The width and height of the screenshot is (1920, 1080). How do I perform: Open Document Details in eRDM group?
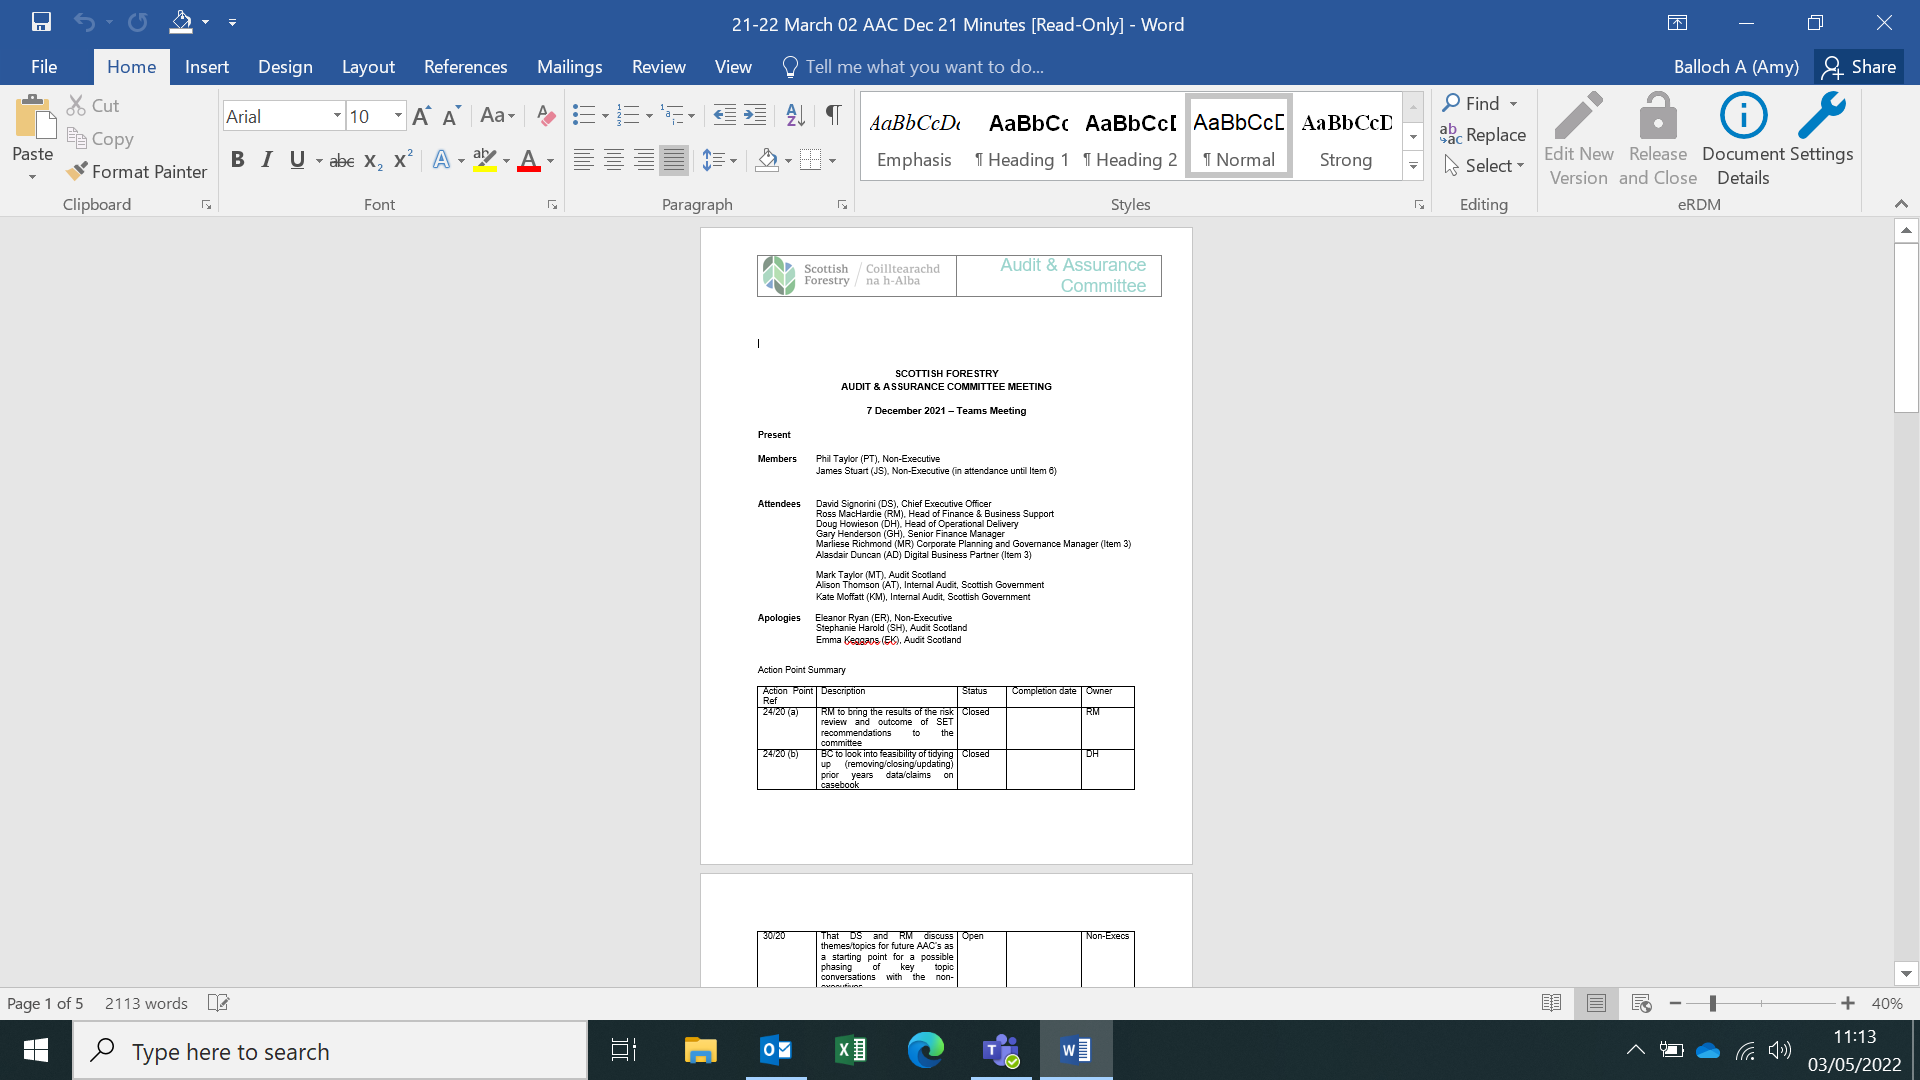click(x=1742, y=140)
